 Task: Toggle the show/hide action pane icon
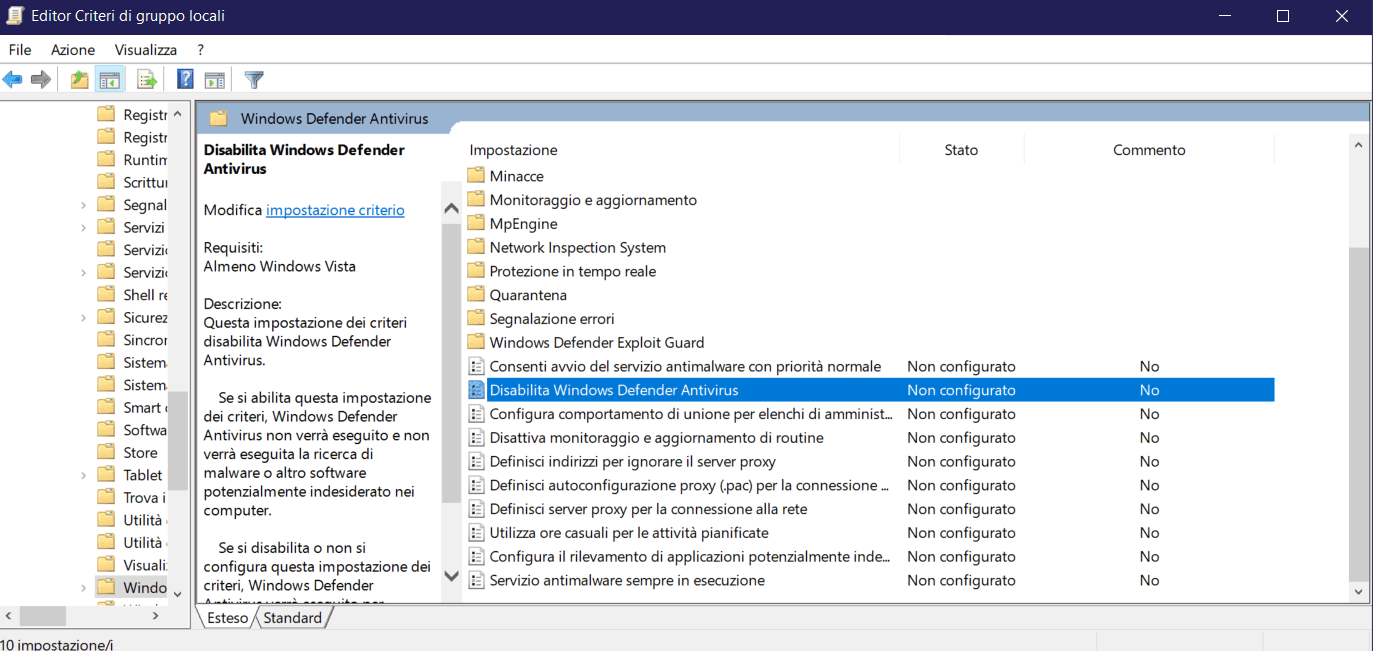click(214, 80)
